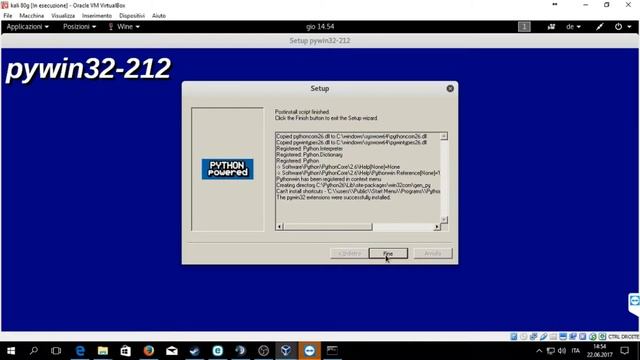Open VirtualBox Aiuto menu
The height and width of the screenshot is (360, 640).
point(159,16)
